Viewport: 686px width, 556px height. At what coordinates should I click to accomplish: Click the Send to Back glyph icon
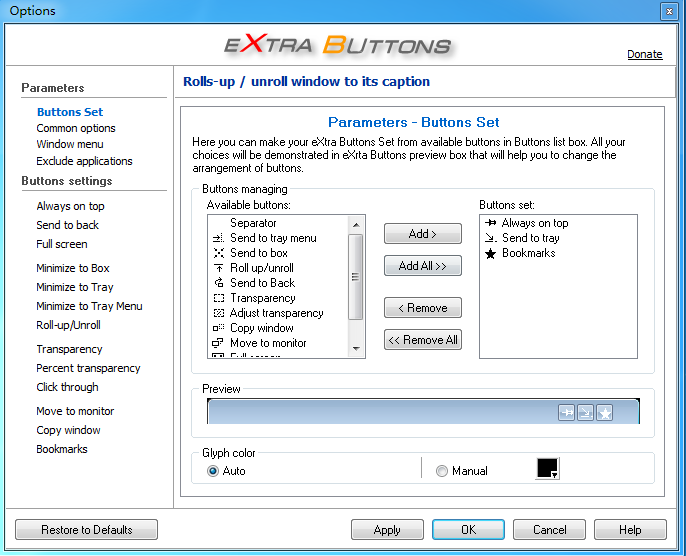pos(218,283)
